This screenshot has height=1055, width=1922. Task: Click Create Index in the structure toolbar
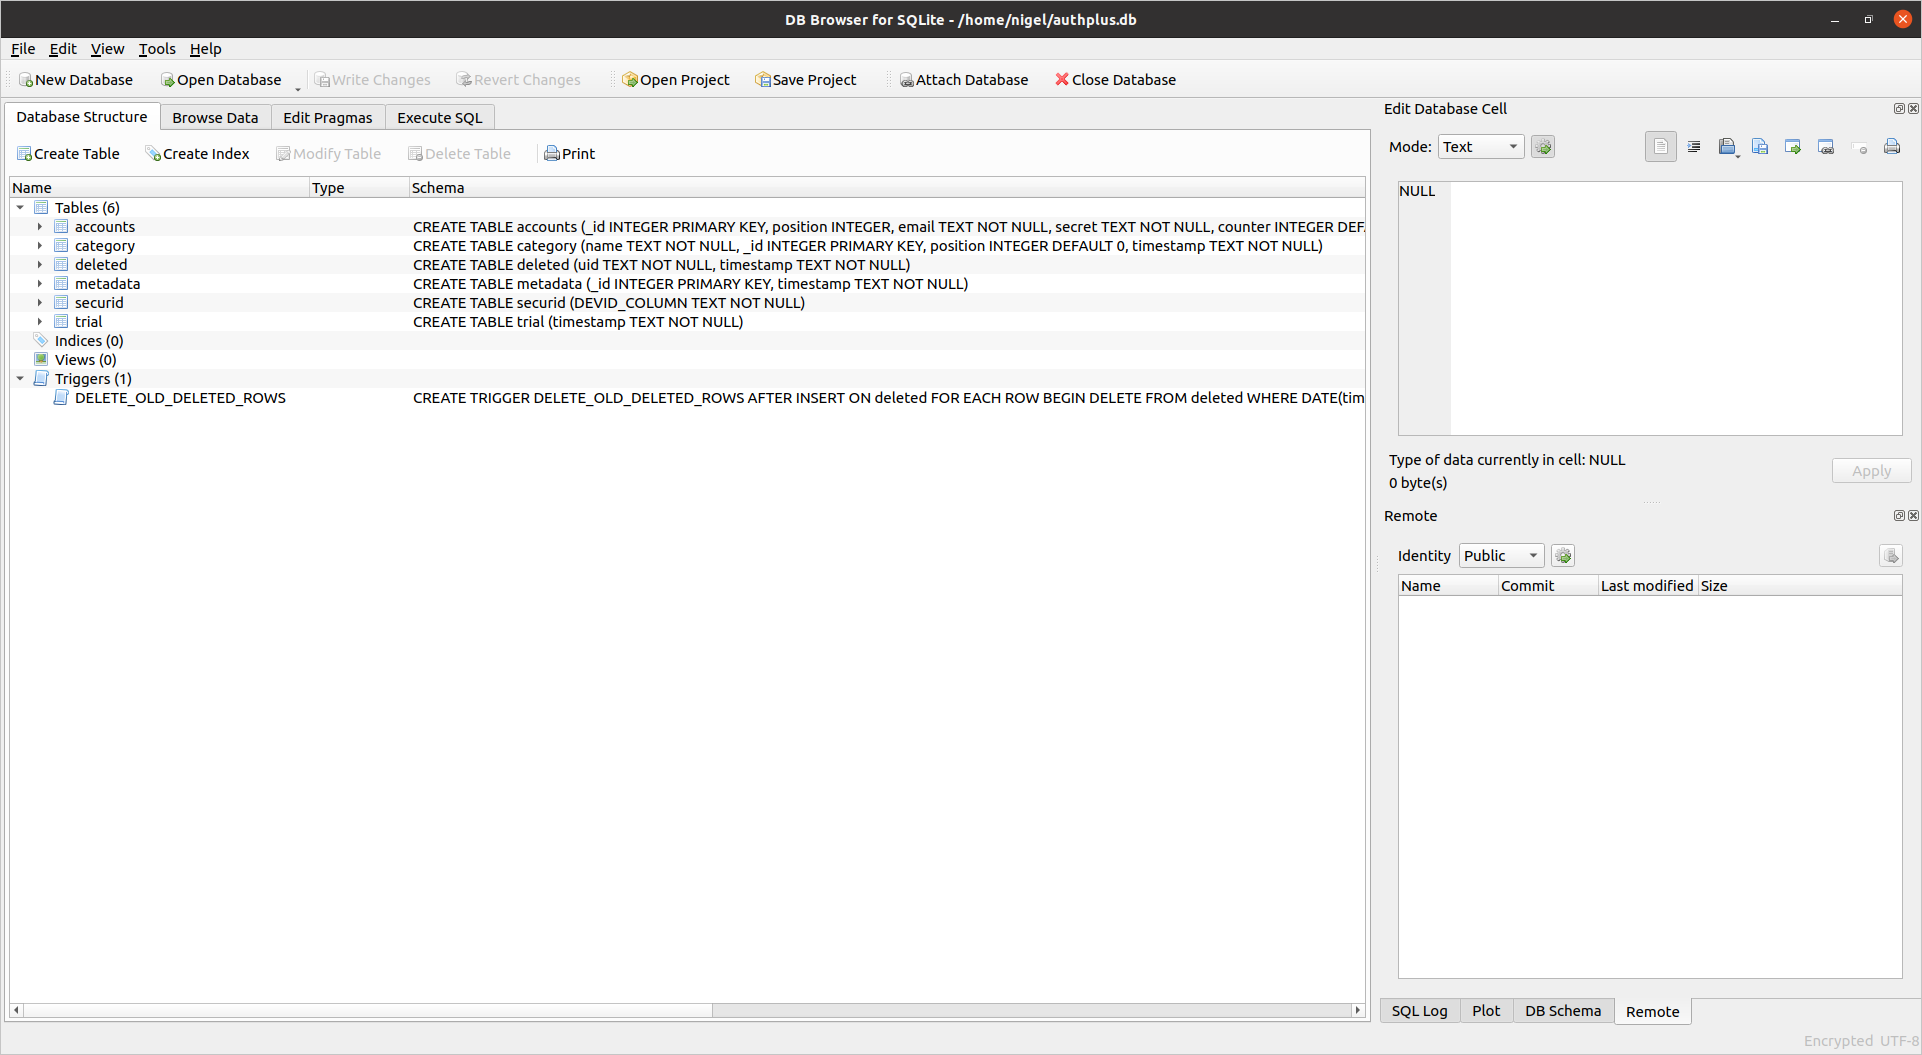pos(197,154)
